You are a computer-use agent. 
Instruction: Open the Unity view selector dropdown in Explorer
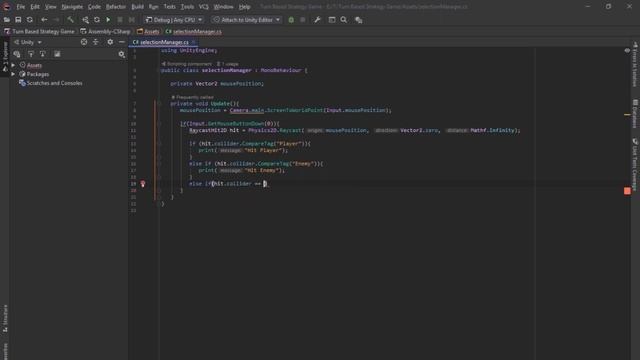coord(28,42)
